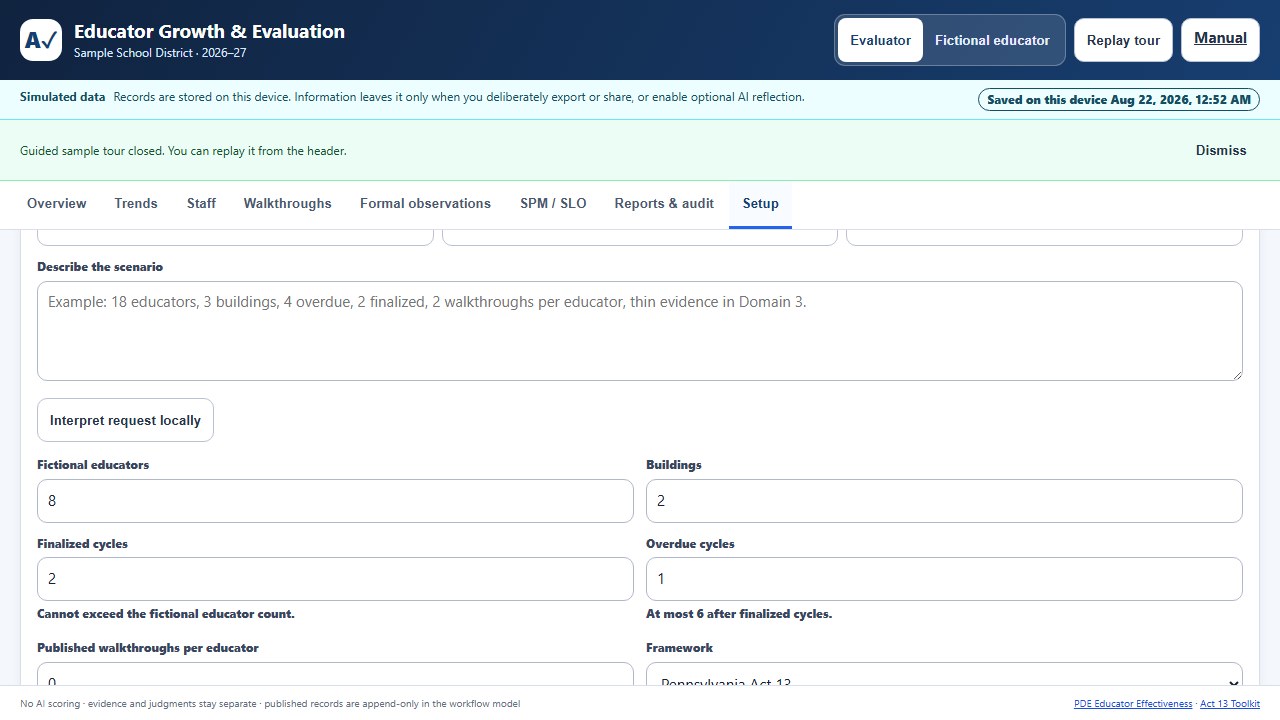Image resolution: width=1280 pixels, height=720 pixels.
Task: Dismiss the guided tour notice
Action: (x=1221, y=150)
